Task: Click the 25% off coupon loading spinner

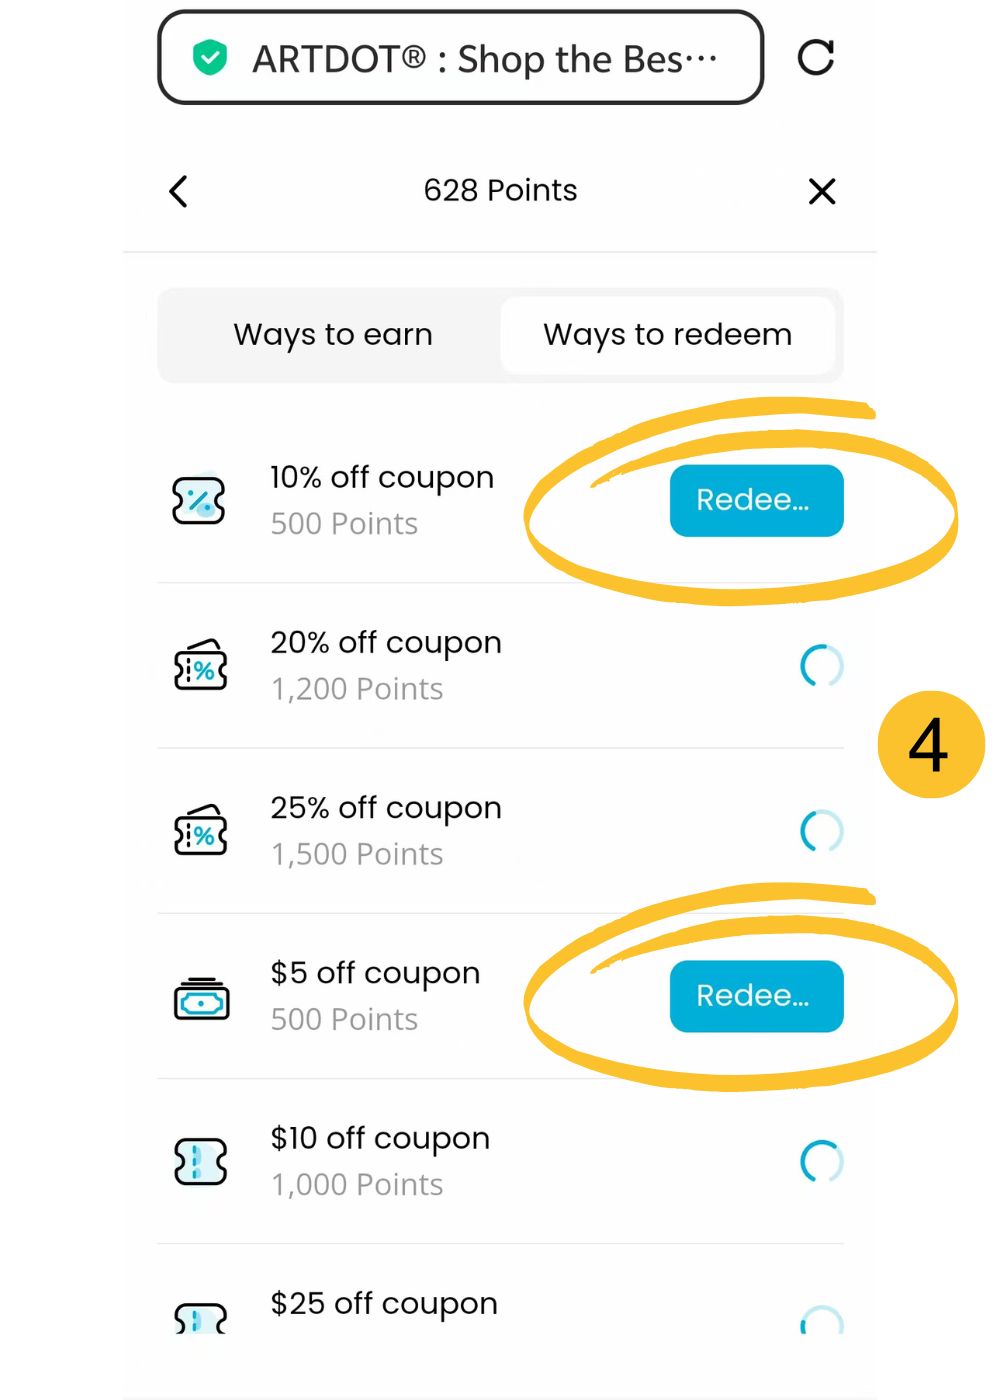Action: click(822, 831)
